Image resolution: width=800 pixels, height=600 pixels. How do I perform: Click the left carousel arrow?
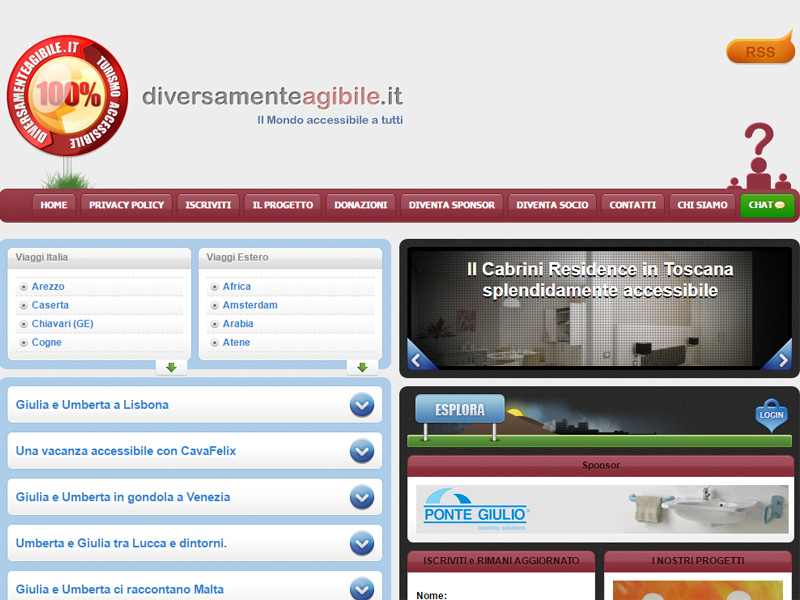417,358
